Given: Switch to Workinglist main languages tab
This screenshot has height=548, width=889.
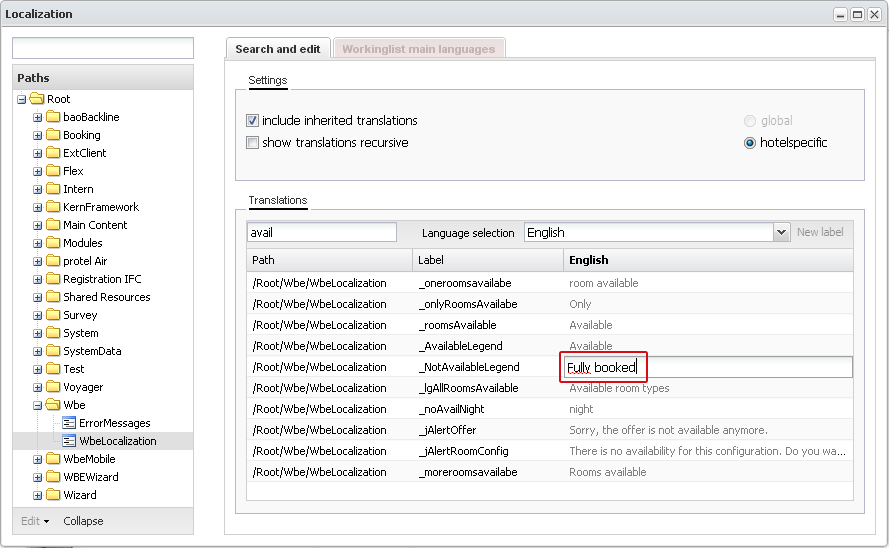Looking at the screenshot, I should tap(419, 49).
